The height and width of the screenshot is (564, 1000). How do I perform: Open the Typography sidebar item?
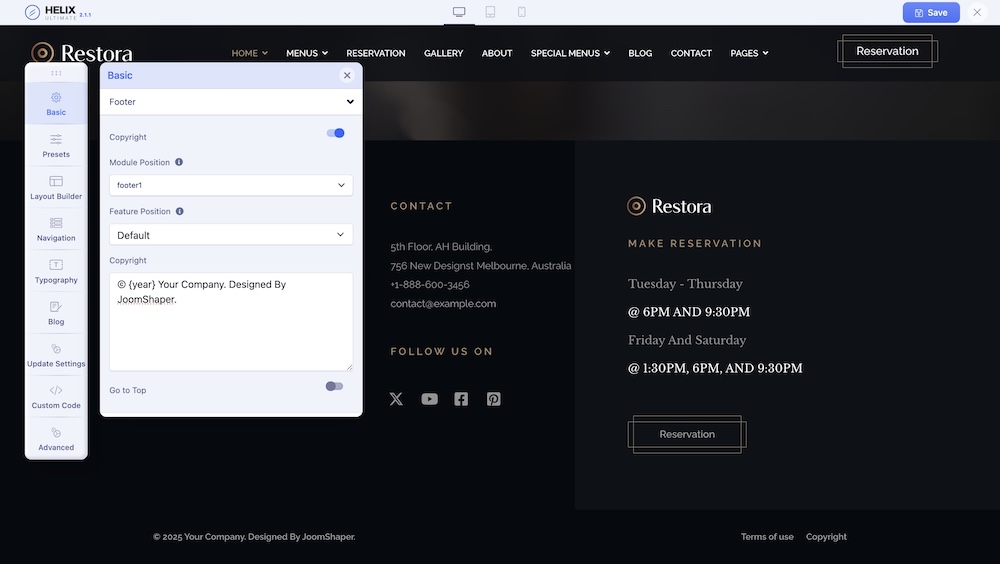pos(56,271)
